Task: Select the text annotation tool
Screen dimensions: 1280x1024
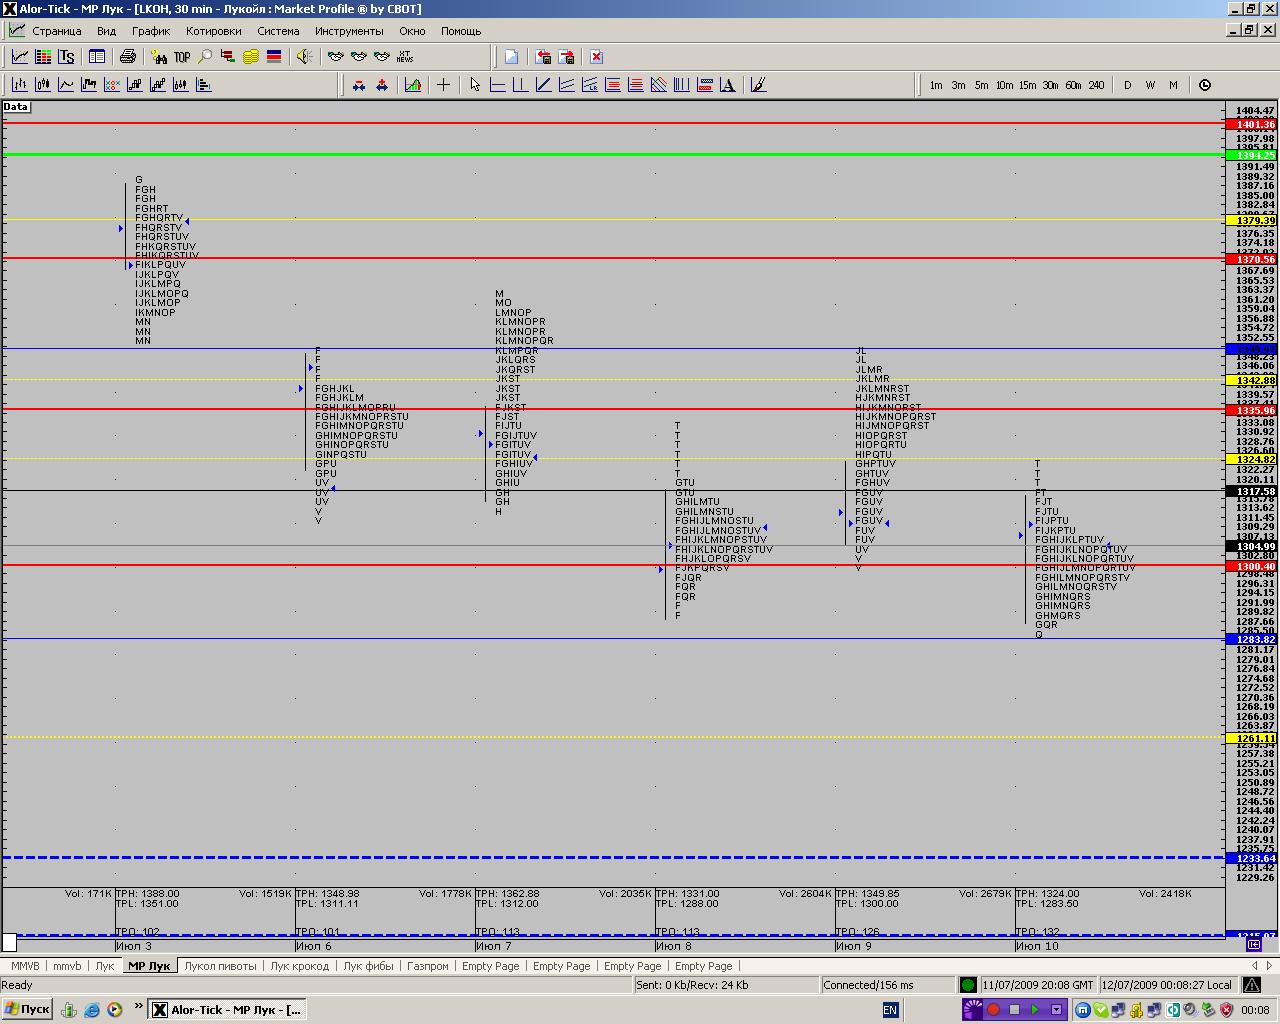Action: pos(727,85)
